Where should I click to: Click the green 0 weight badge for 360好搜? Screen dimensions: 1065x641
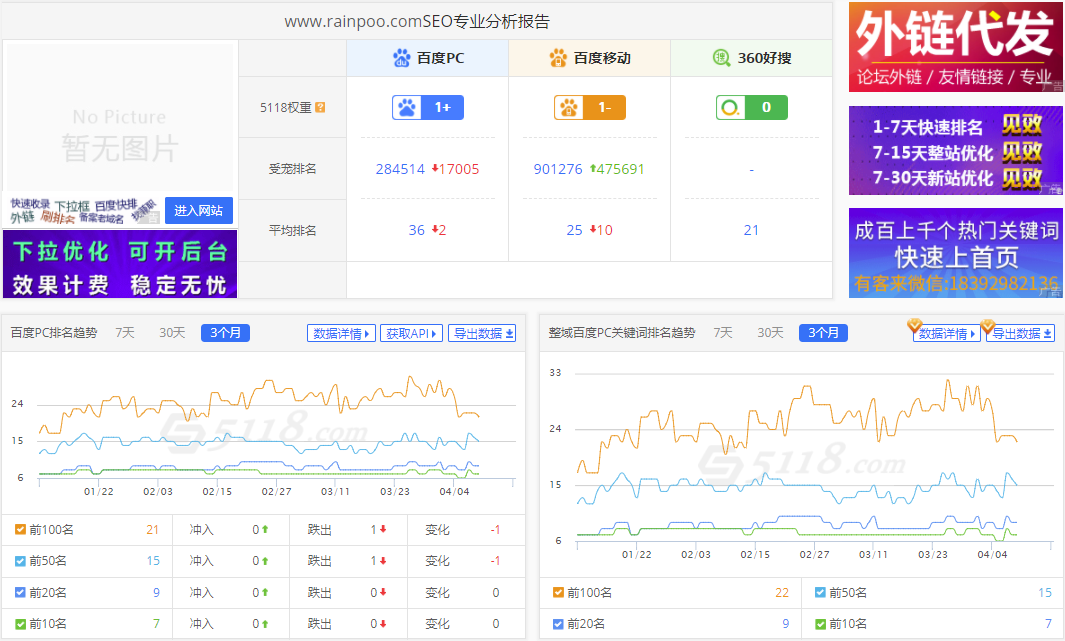click(751, 106)
